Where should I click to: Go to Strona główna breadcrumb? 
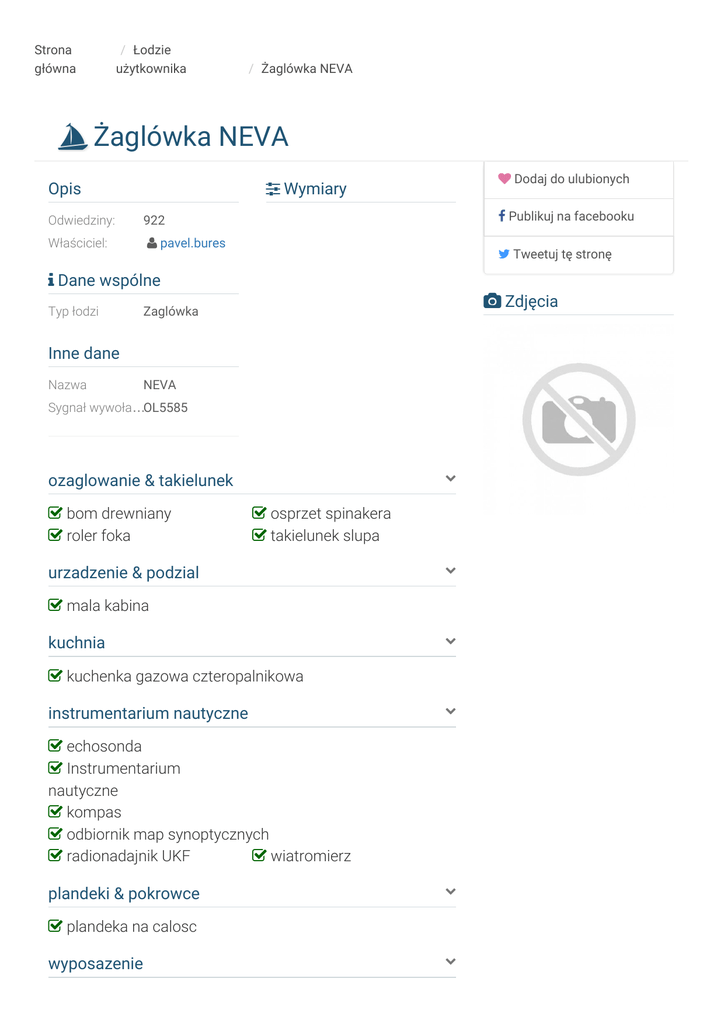point(54,59)
